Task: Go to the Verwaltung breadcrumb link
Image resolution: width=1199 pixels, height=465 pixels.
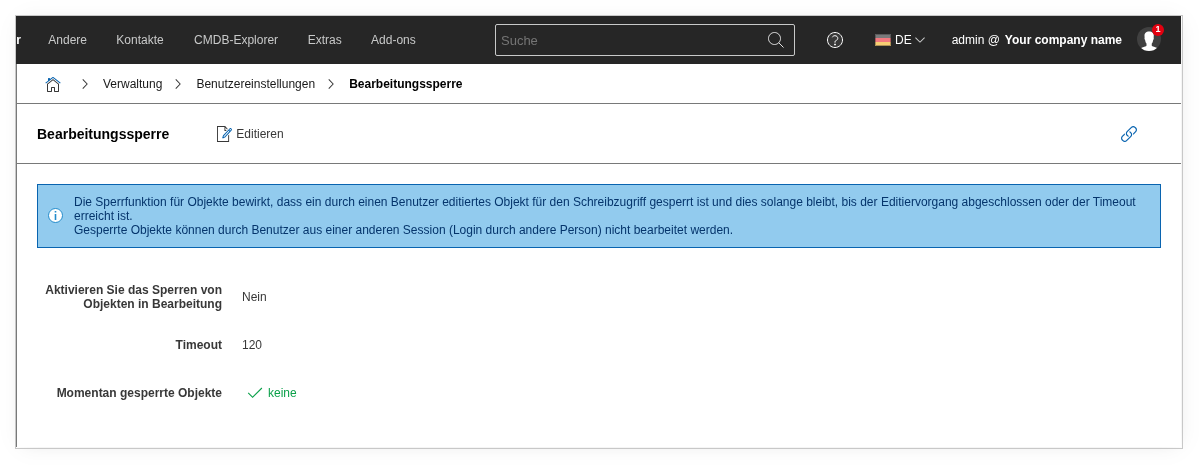Action: click(132, 84)
